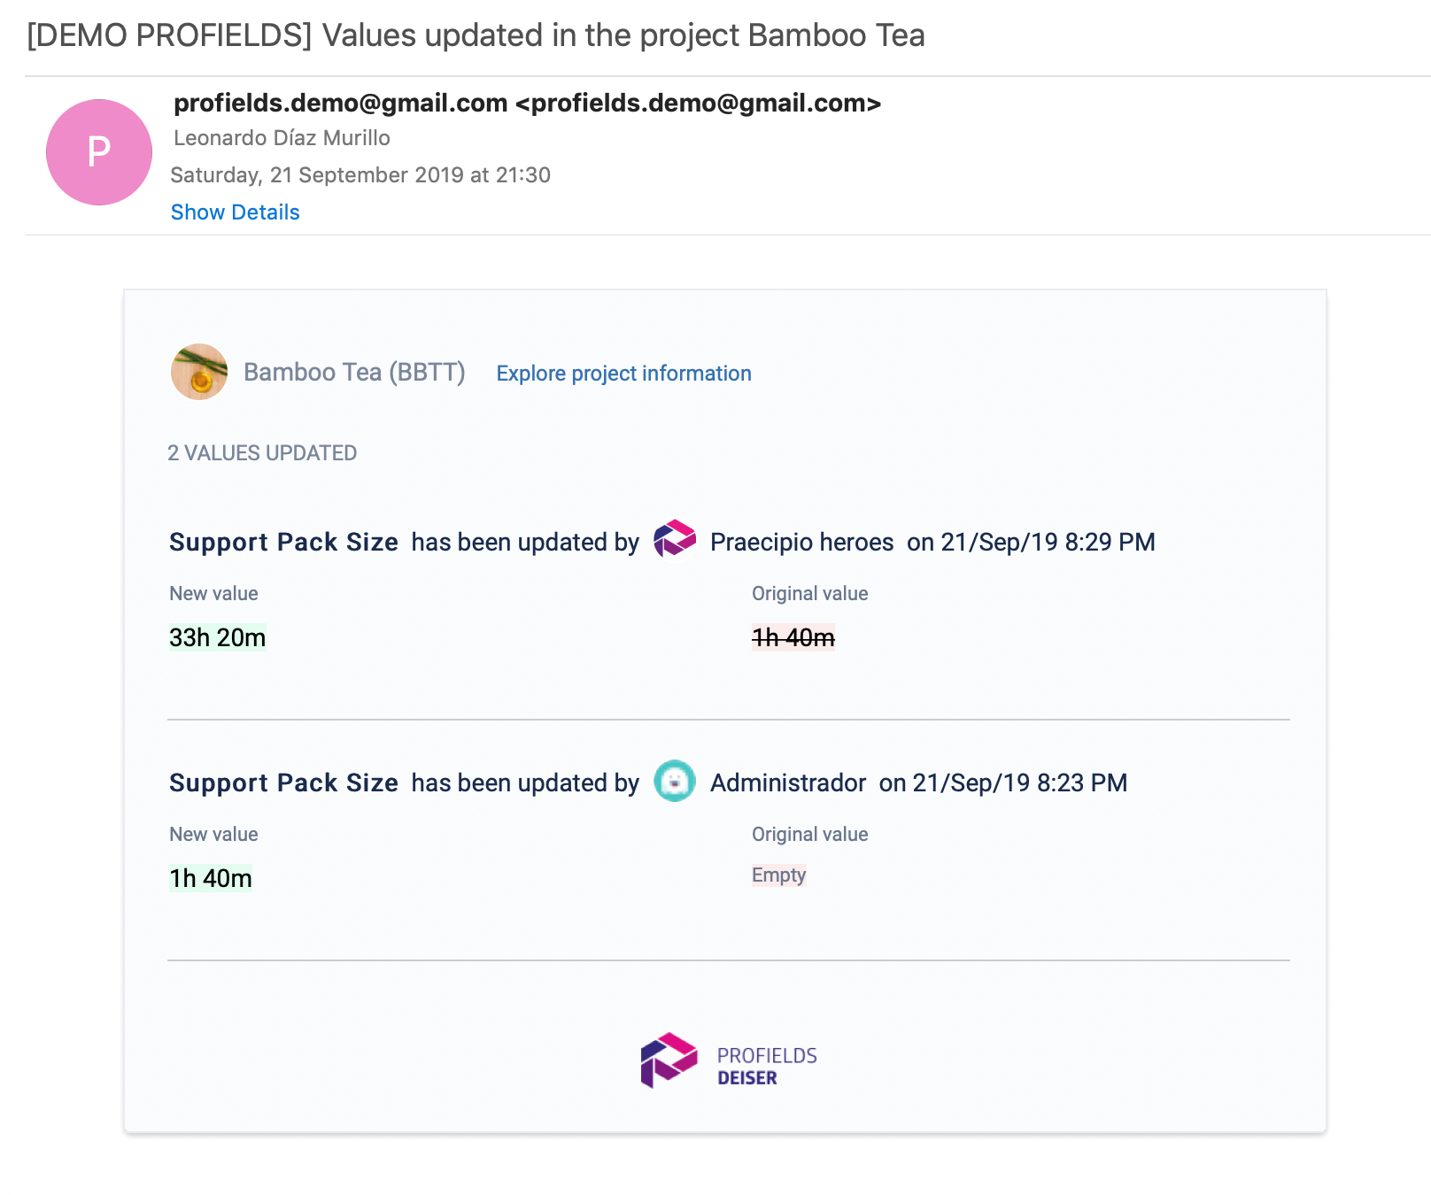The image size is (1431, 1195).
Task: Click the PROFIELDS DEISER footer text
Action: (767, 1066)
